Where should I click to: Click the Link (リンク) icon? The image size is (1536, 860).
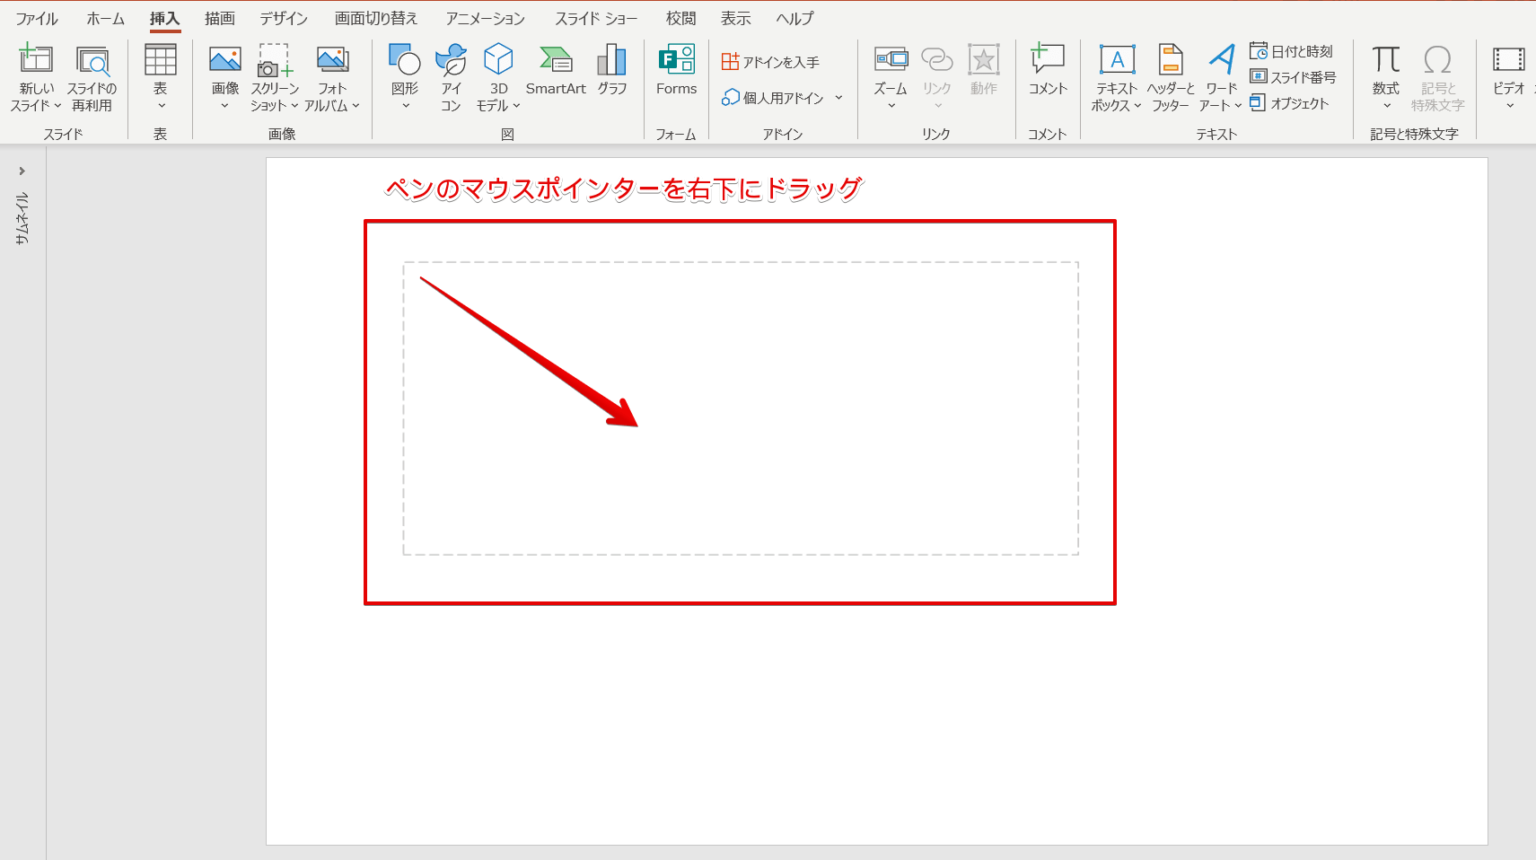tap(937, 60)
